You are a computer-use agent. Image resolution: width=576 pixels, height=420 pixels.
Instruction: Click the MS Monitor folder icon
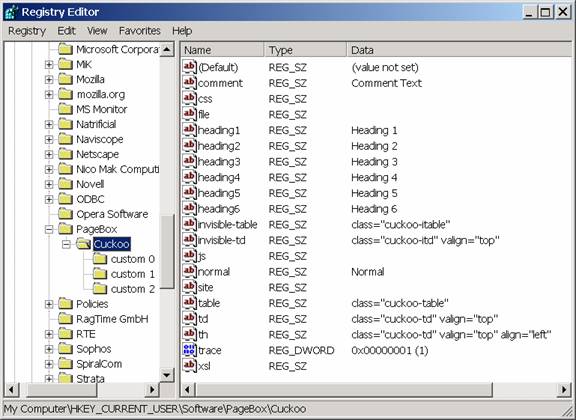click(65, 109)
